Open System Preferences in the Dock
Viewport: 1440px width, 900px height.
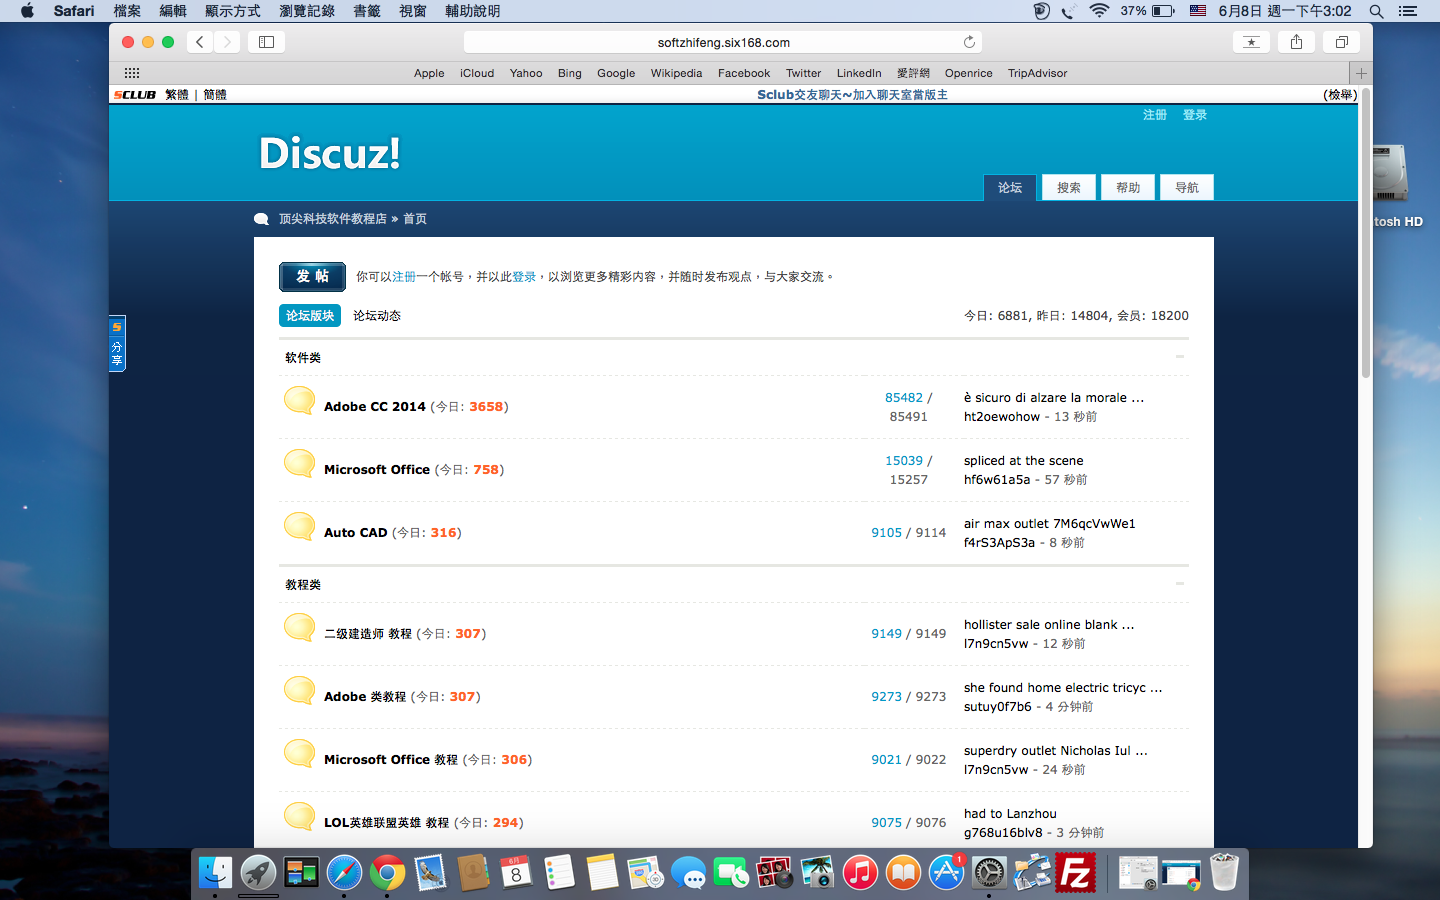pyautogui.click(x=989, y=873)
